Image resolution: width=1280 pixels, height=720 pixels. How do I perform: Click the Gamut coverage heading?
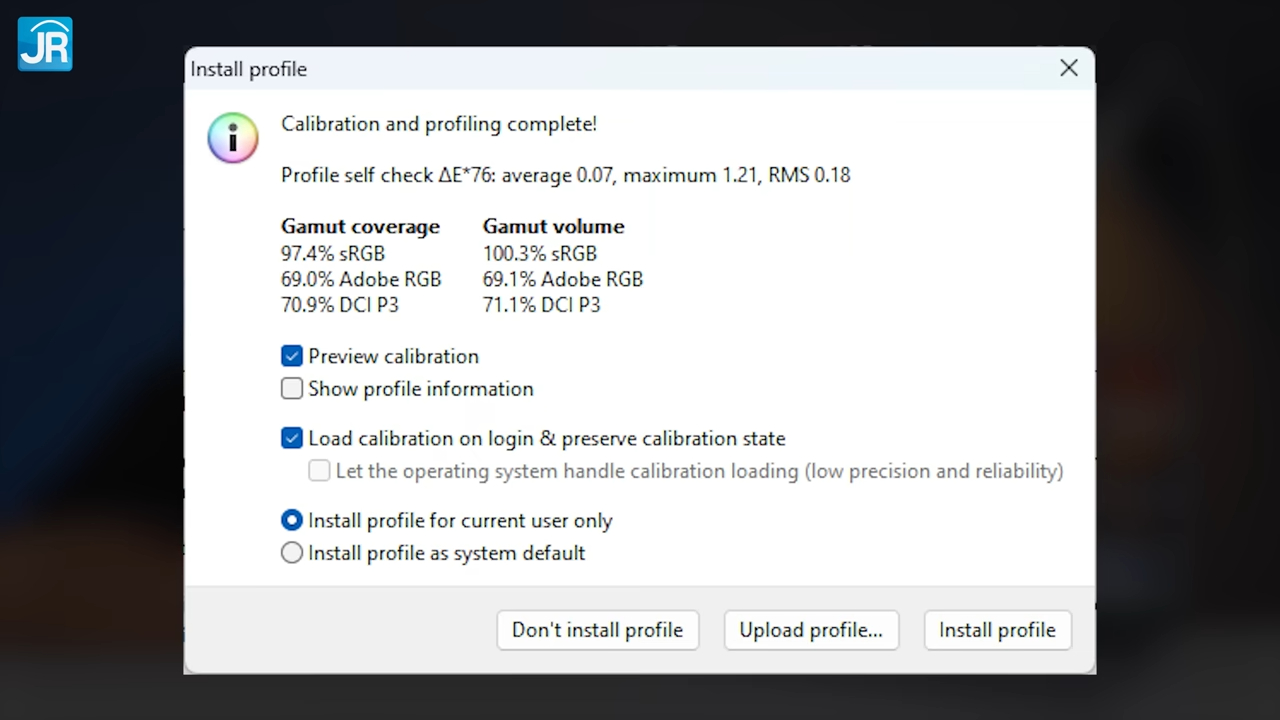tap(360, 226)
